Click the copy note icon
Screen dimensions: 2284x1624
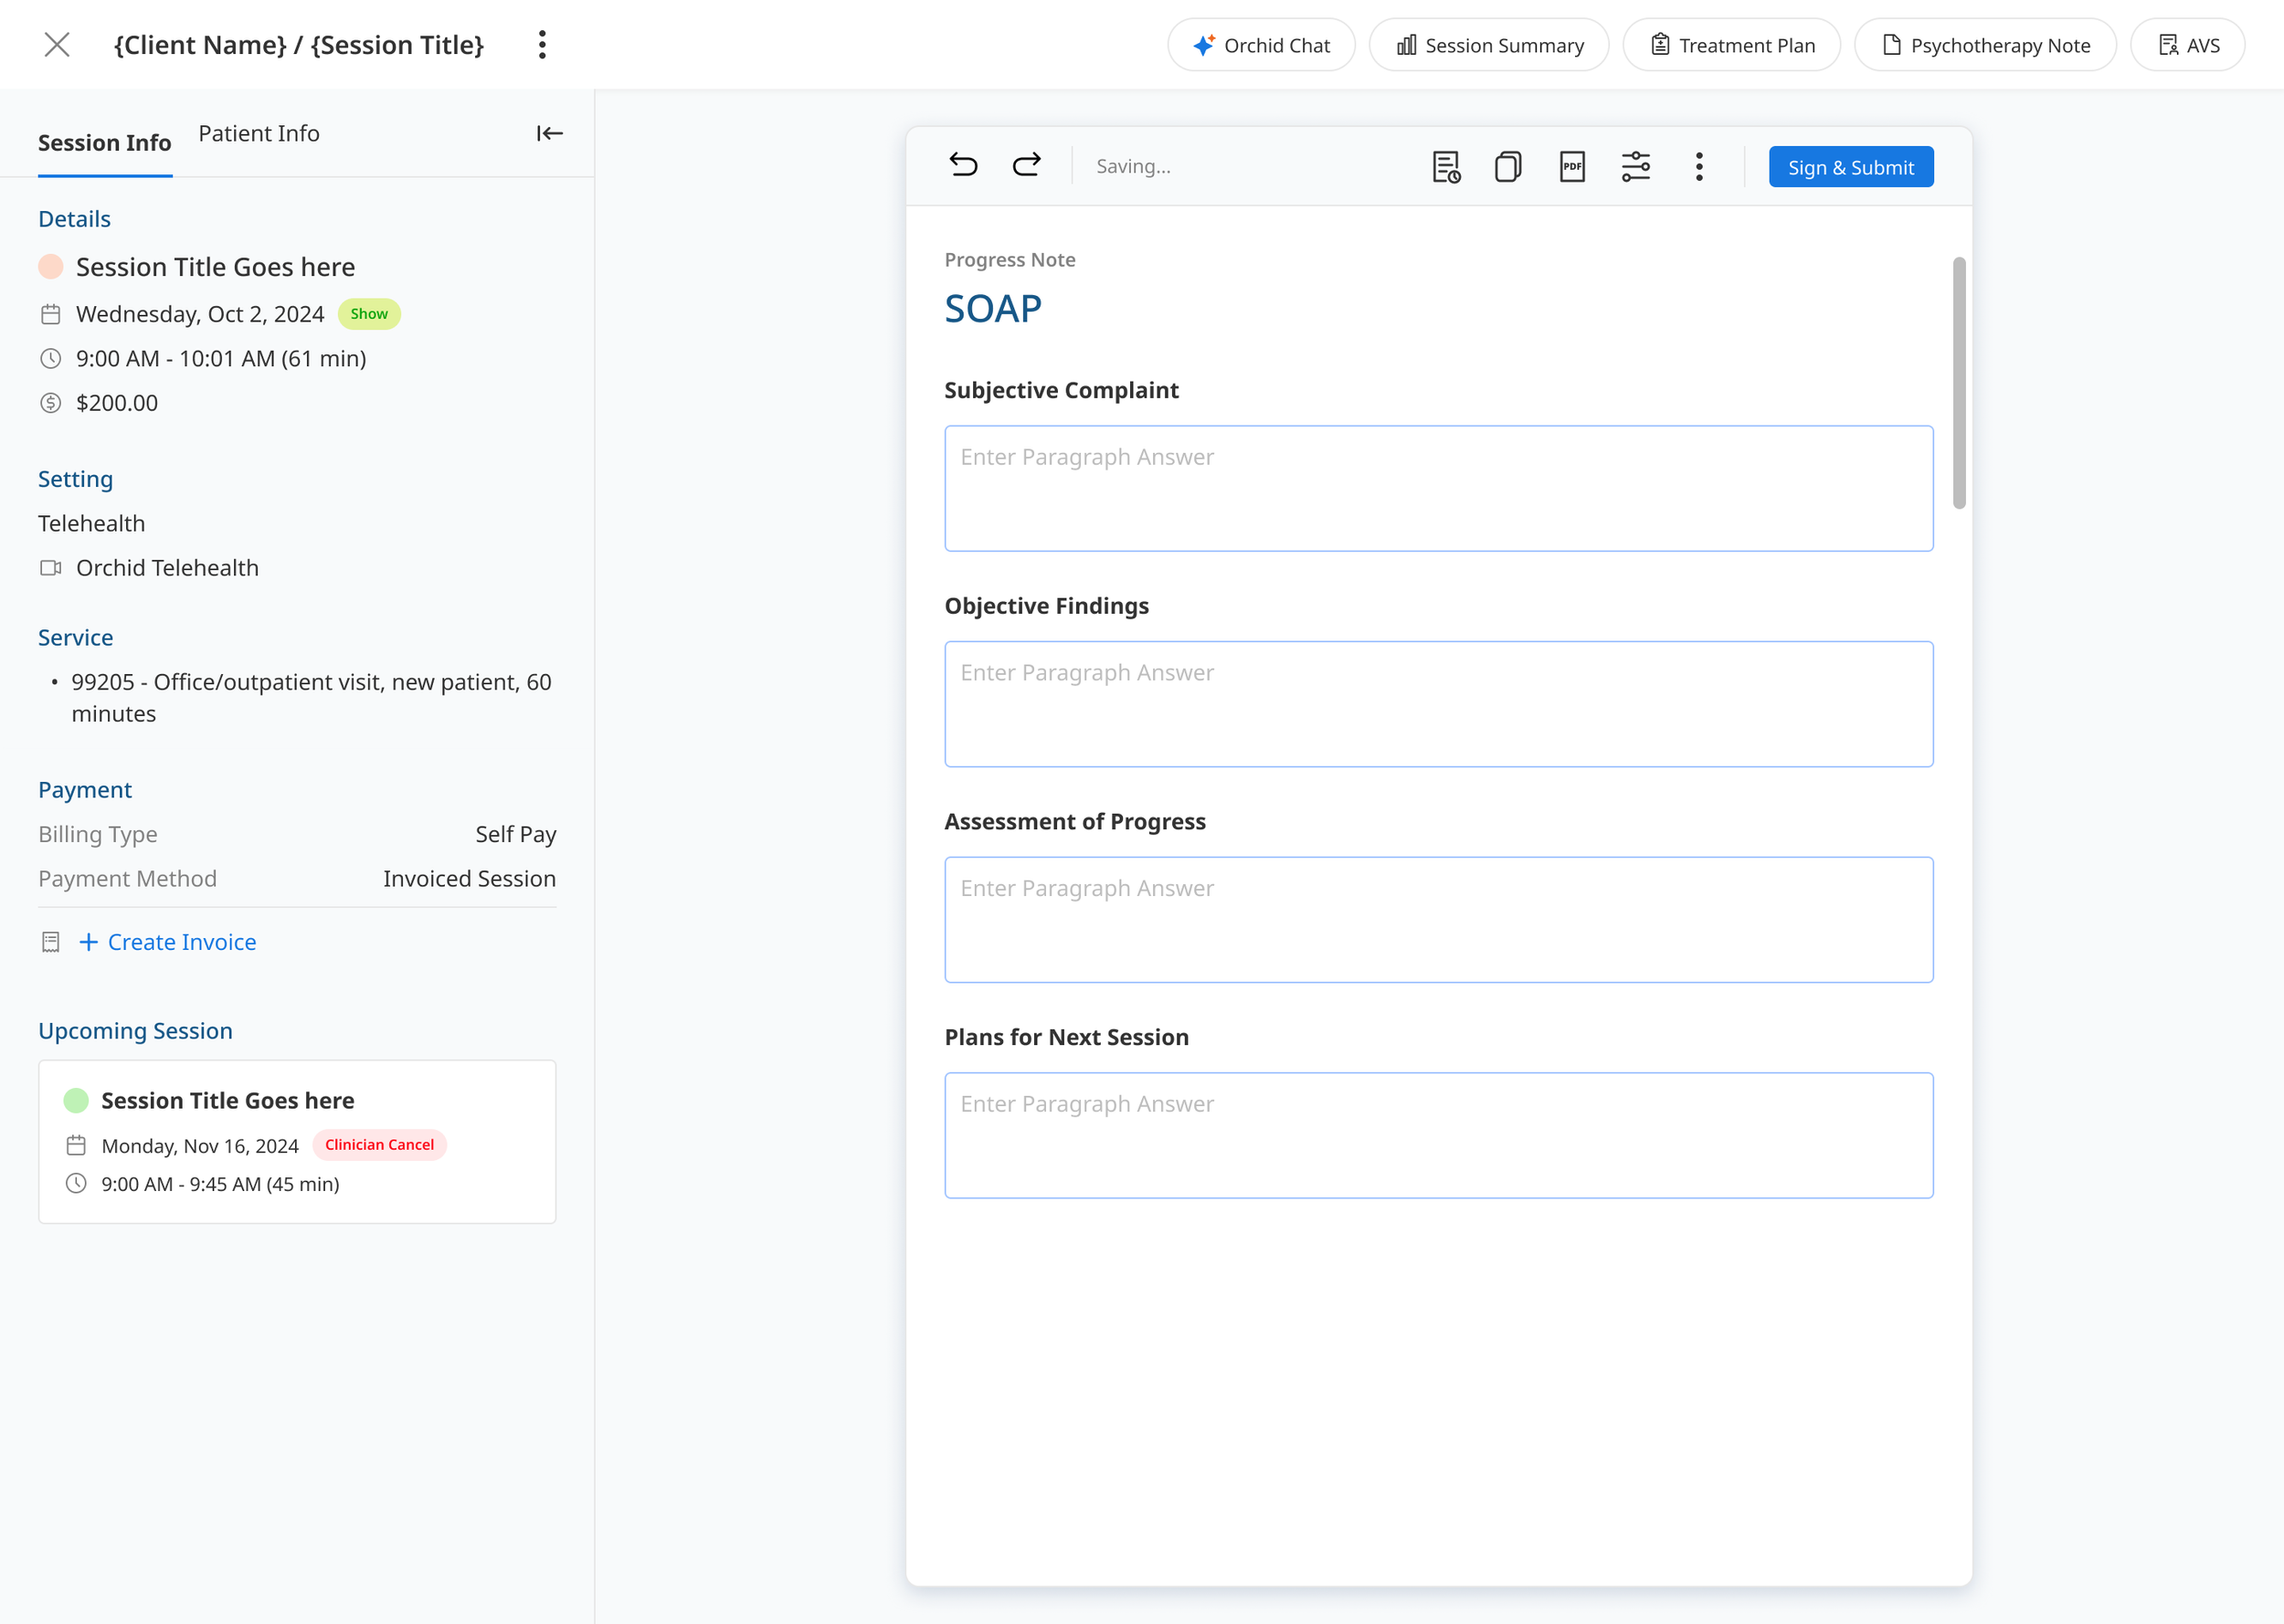1508,167
